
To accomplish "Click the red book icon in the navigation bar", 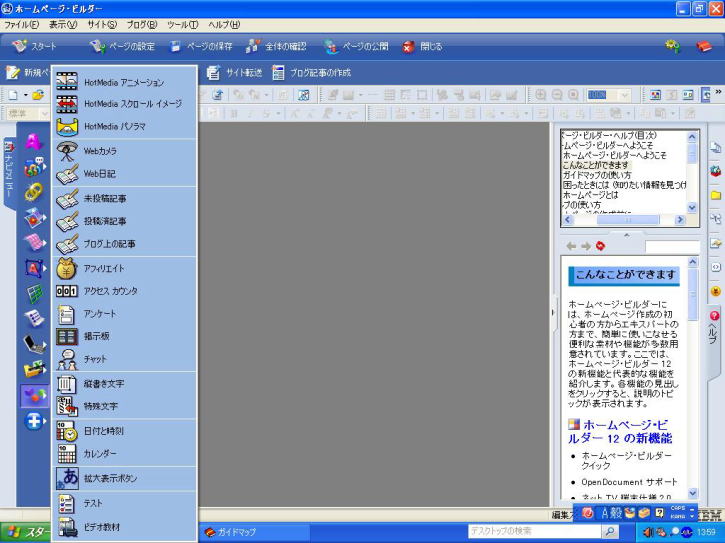I will (x=704, y=46).
